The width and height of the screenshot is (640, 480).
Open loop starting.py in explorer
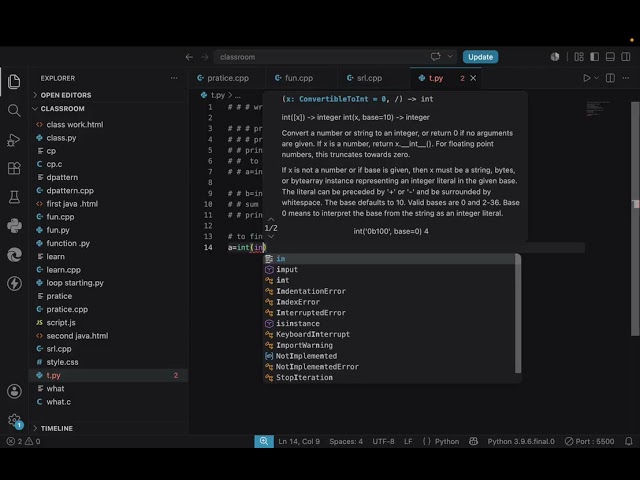point(108,283)
